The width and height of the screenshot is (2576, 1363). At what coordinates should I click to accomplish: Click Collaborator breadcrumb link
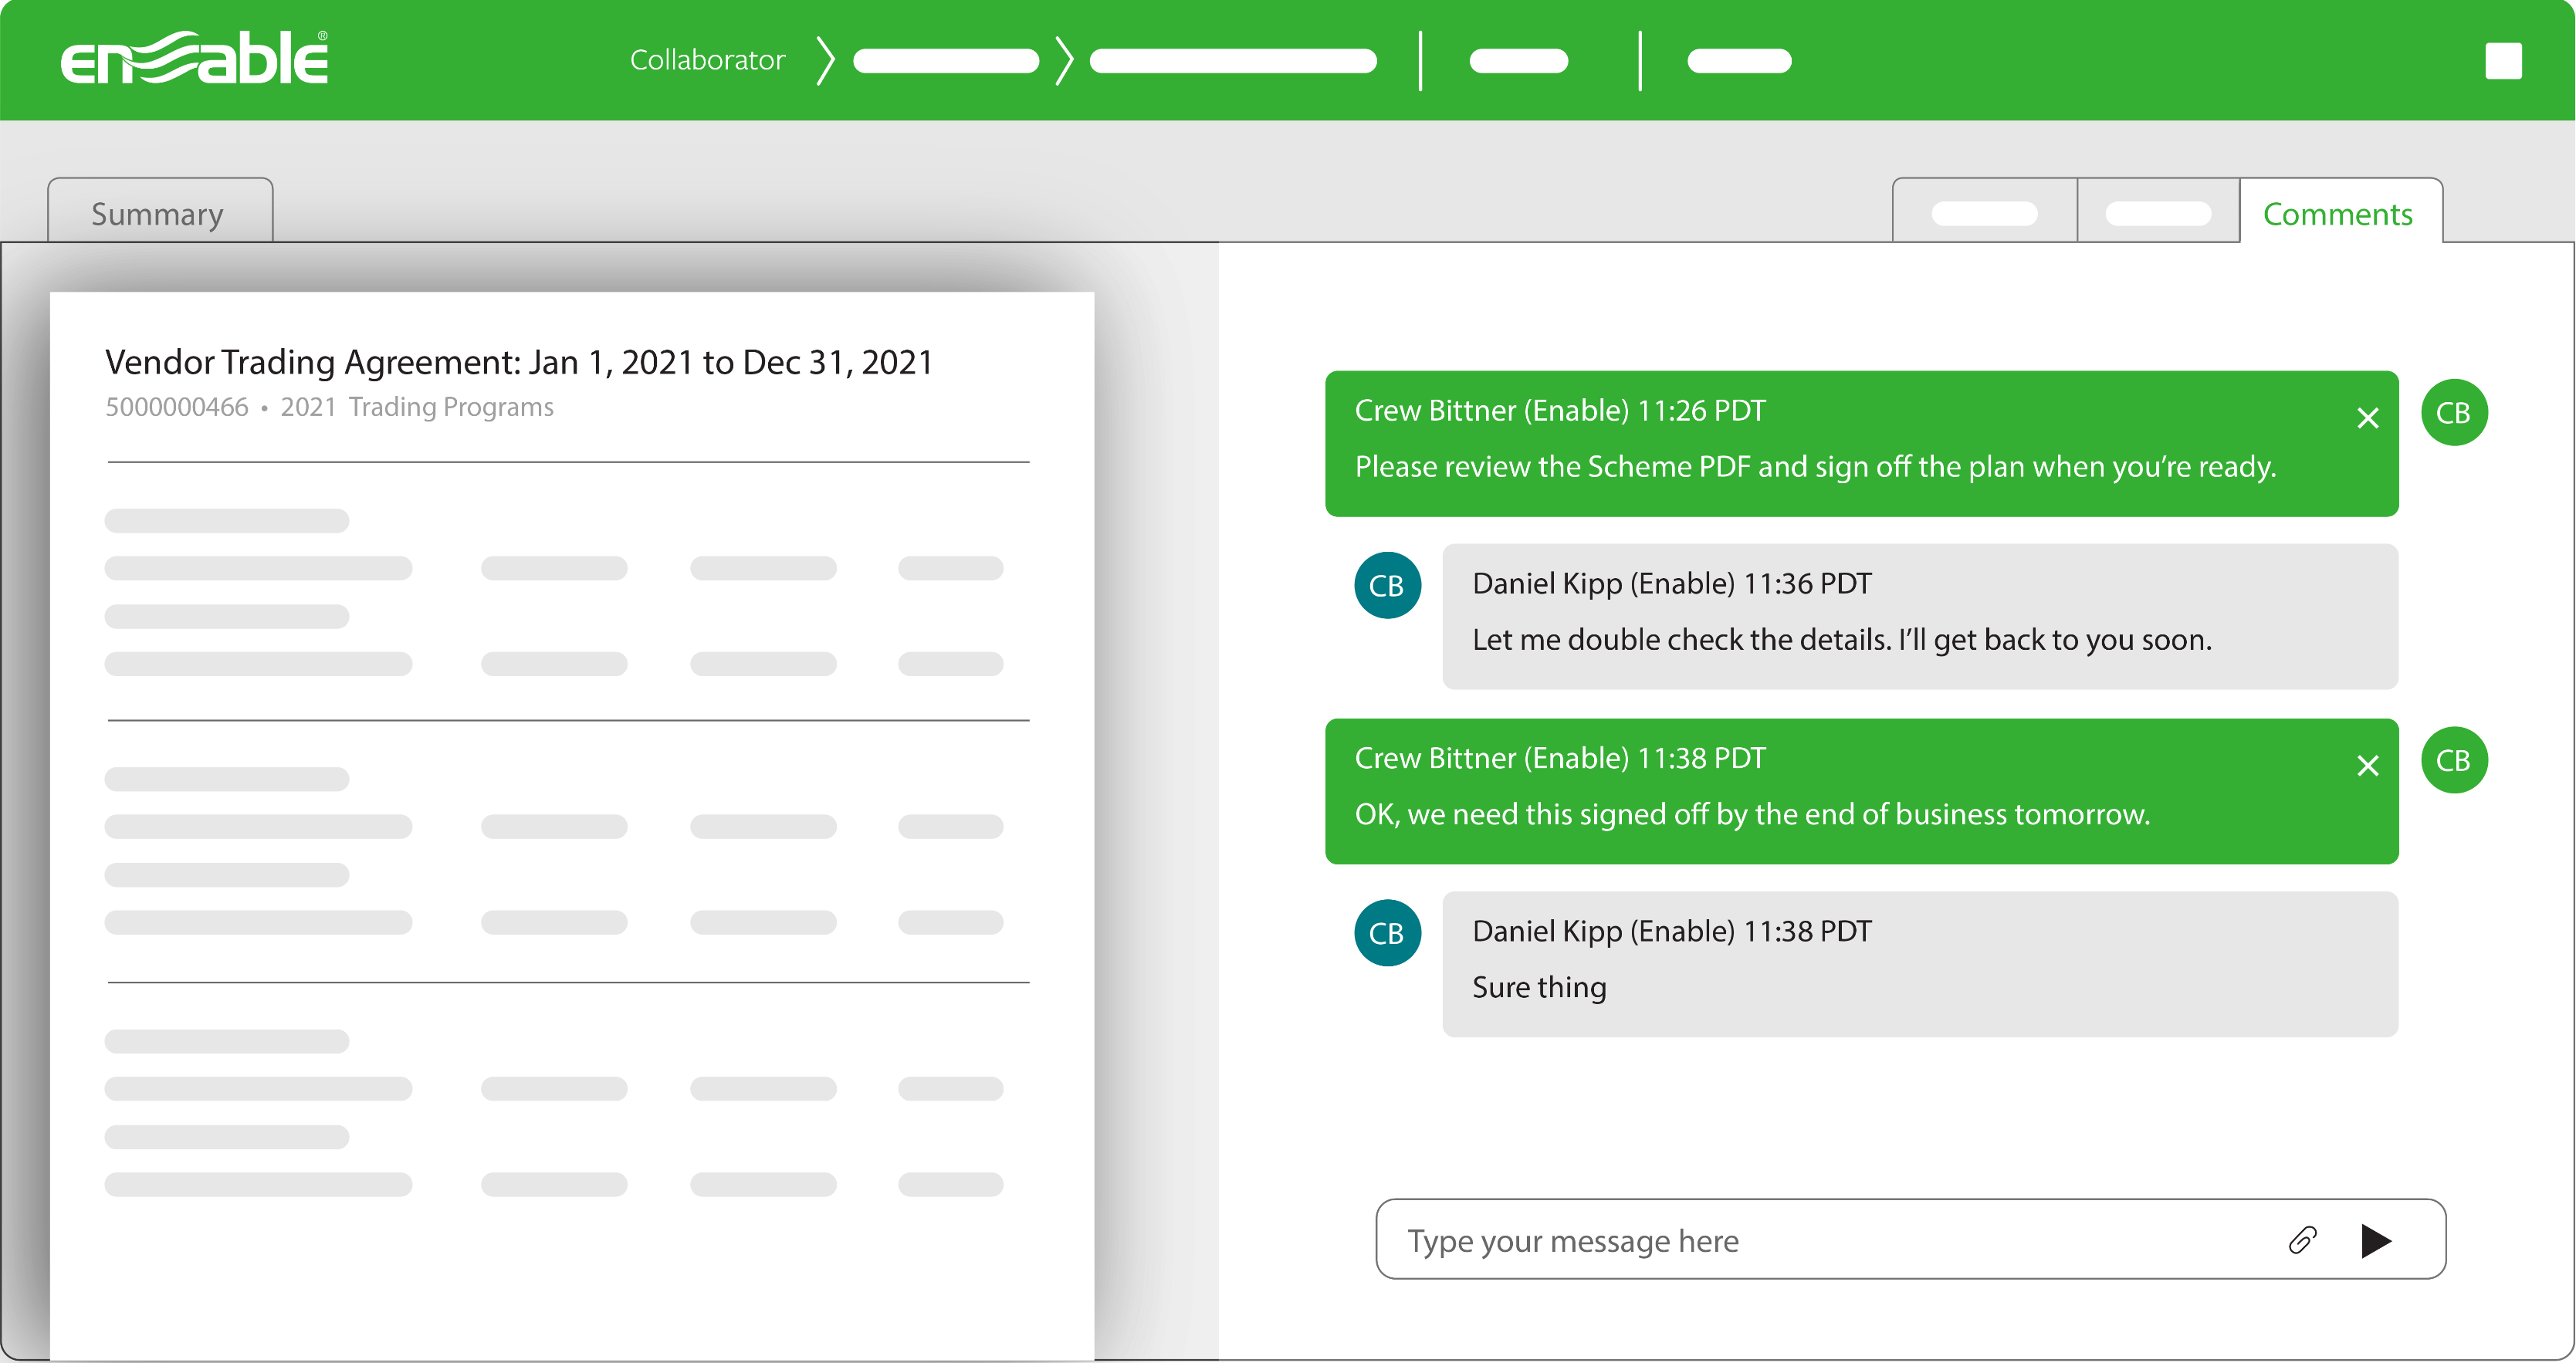707,60
